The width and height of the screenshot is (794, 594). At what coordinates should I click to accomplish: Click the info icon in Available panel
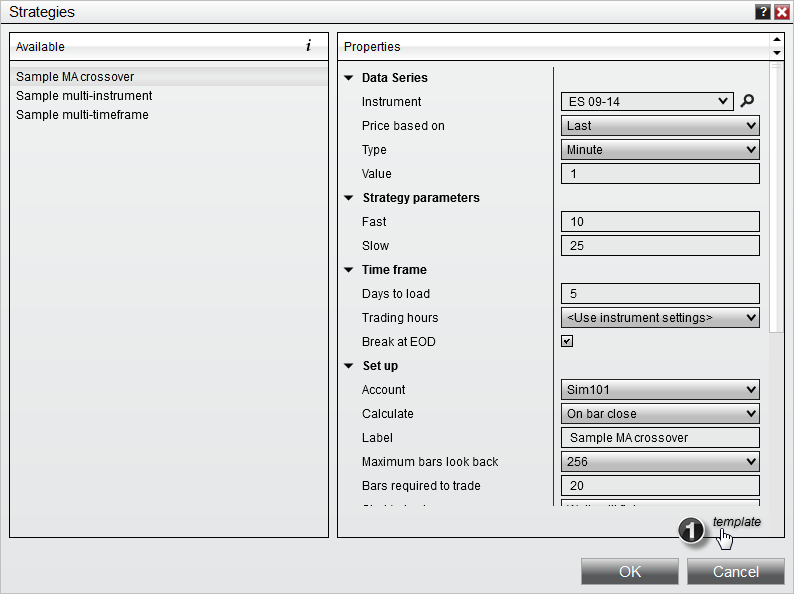point(308,46)
